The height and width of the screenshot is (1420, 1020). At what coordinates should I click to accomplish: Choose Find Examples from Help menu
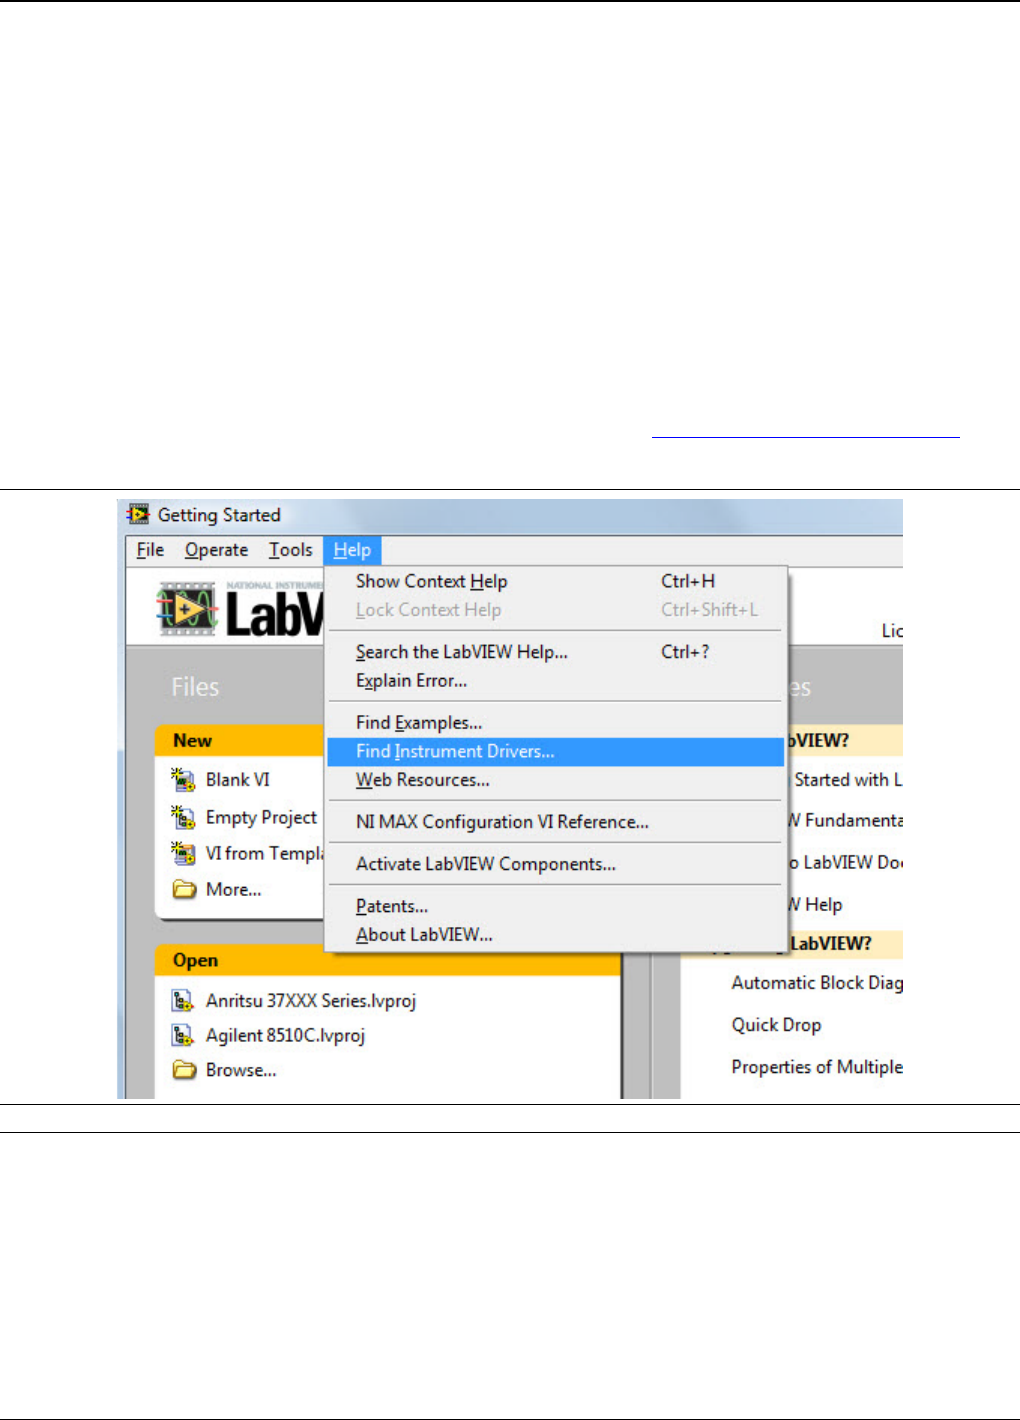556,723
